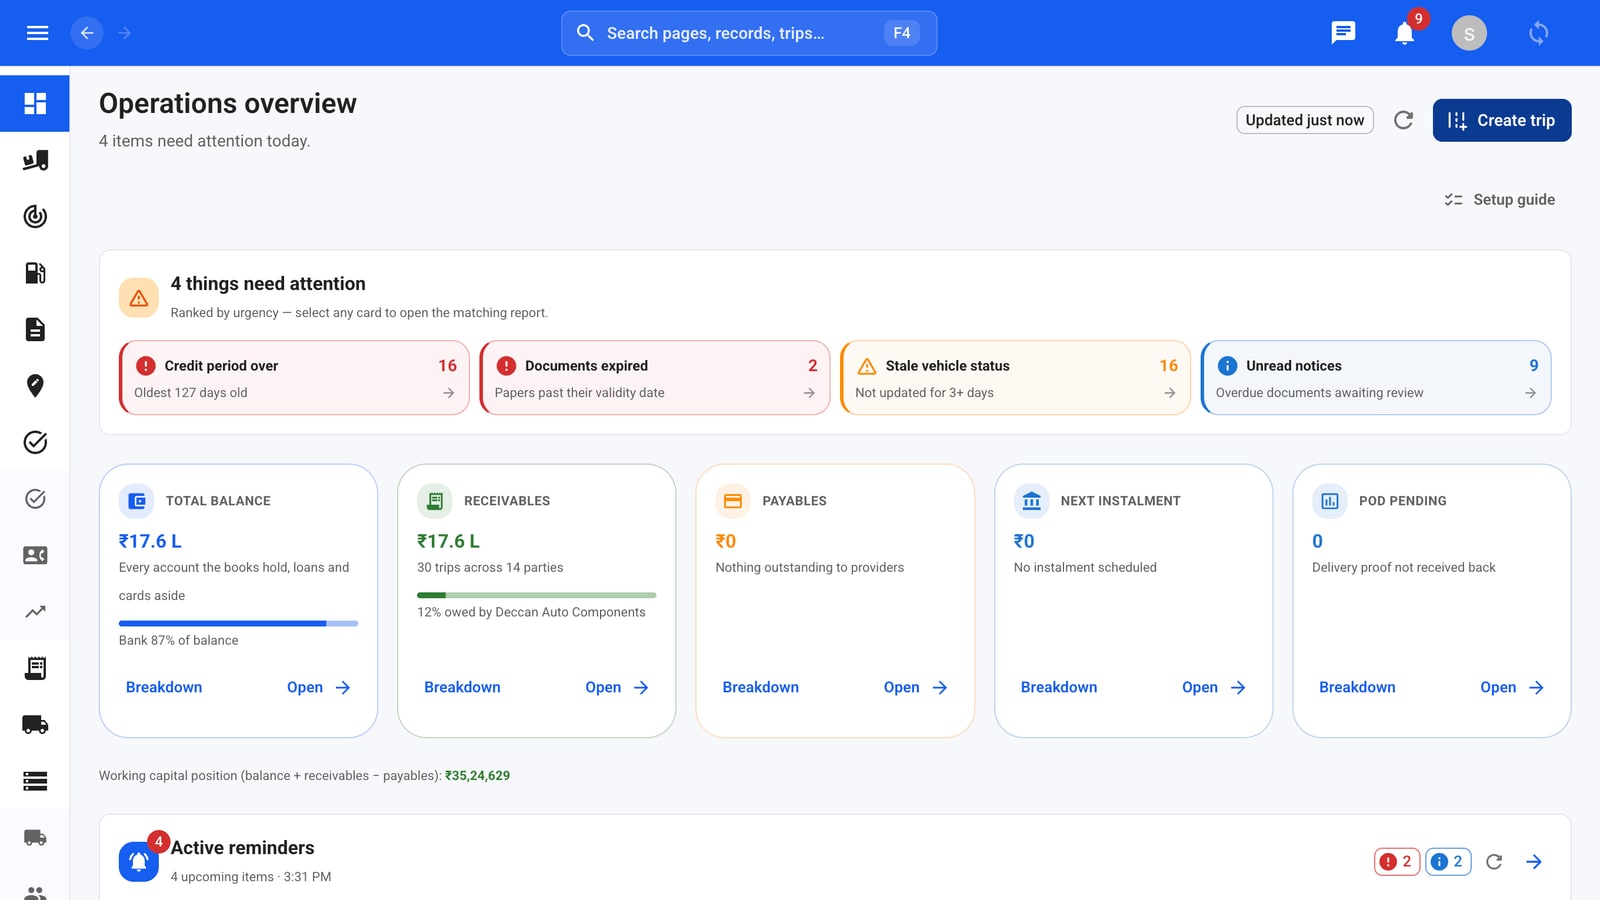Click Breakdown under Receivables
This screenshot has height=900, width=1600.
coord(462,687)
